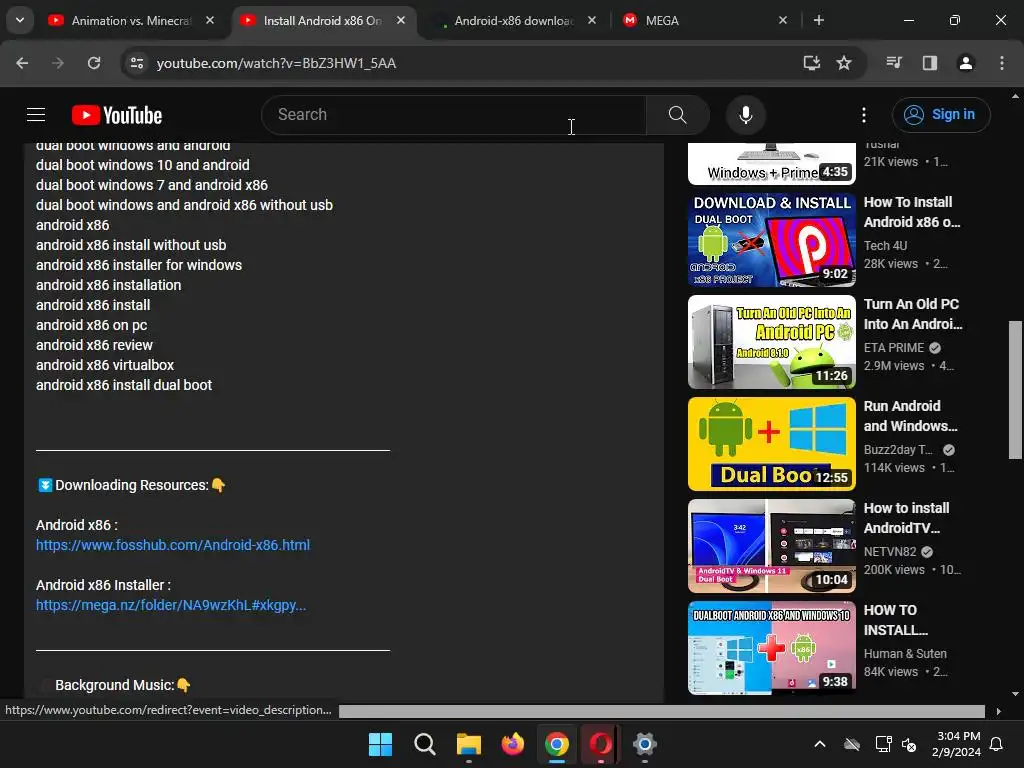Open File Explorer from the taskbar
Screen dimensions: 1024x768
(468, 744)
